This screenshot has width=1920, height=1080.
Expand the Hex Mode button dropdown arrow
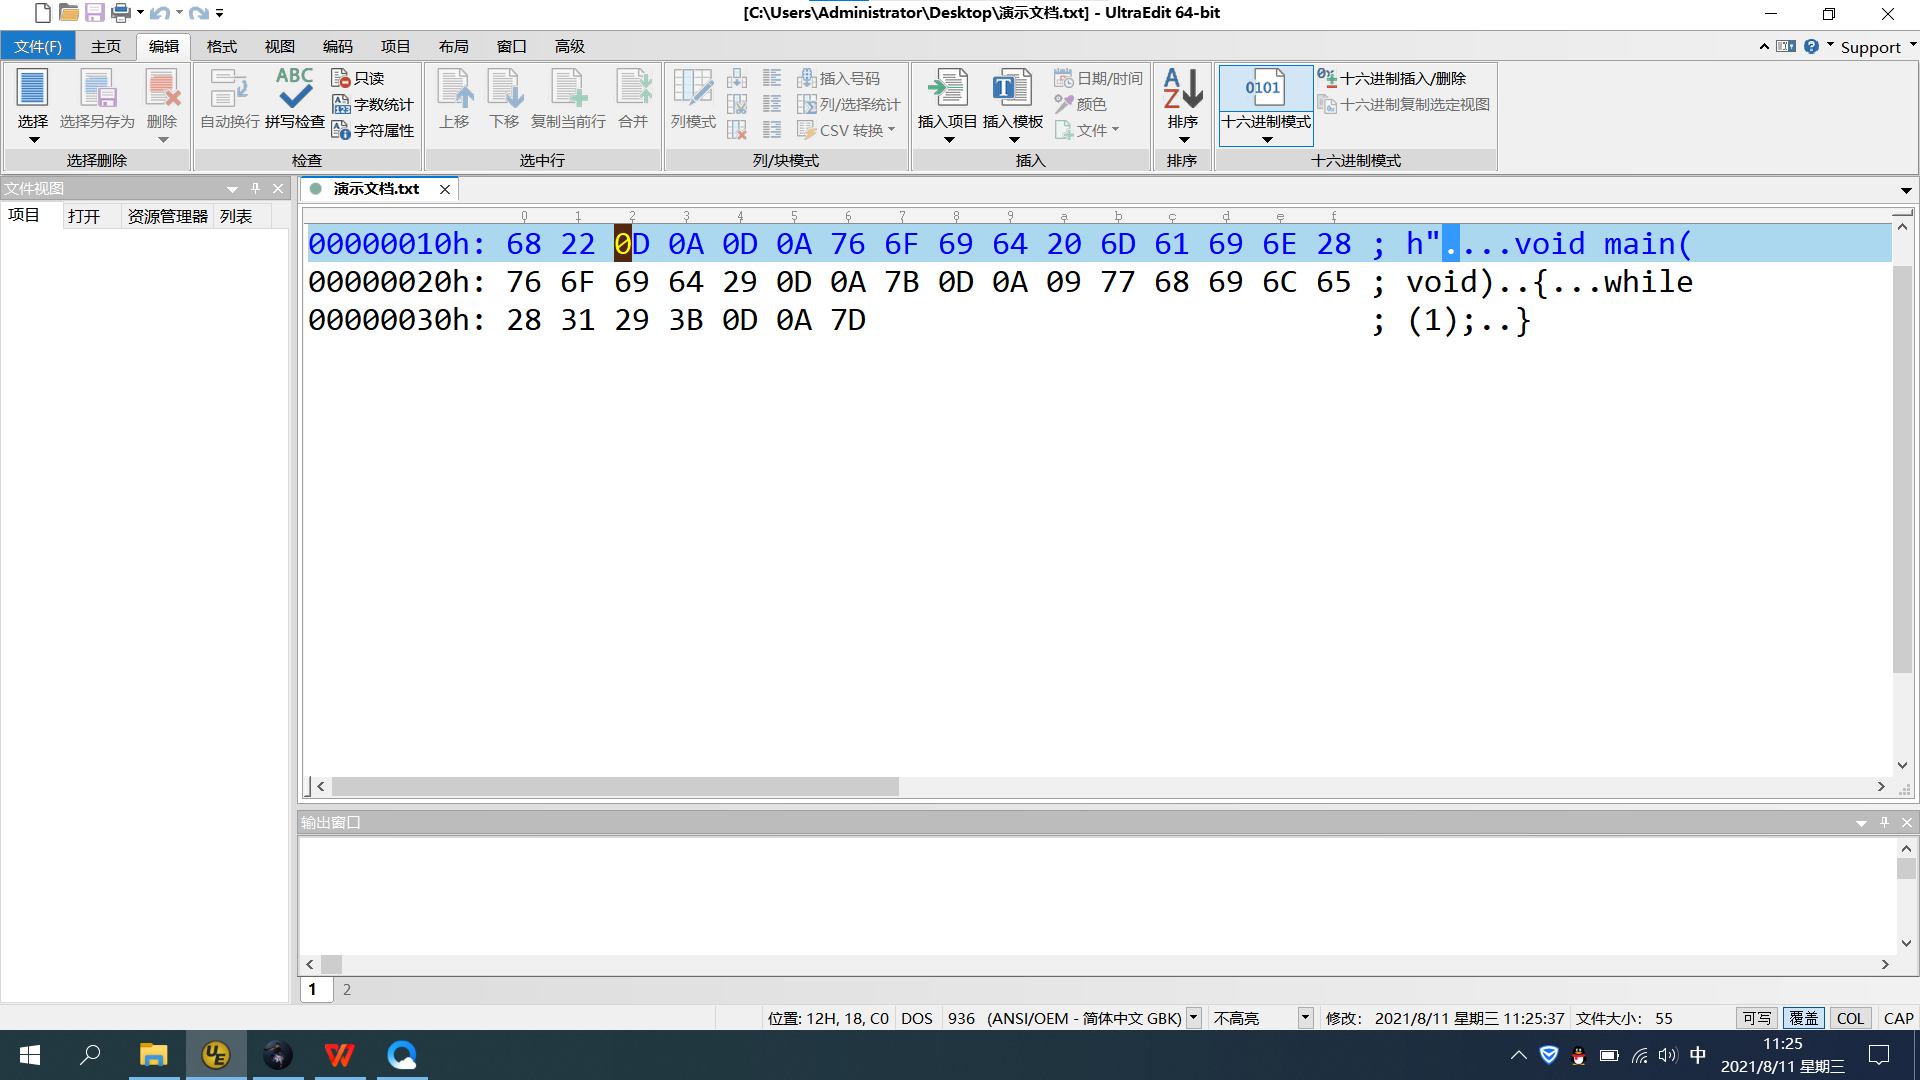pos(1266,140)
